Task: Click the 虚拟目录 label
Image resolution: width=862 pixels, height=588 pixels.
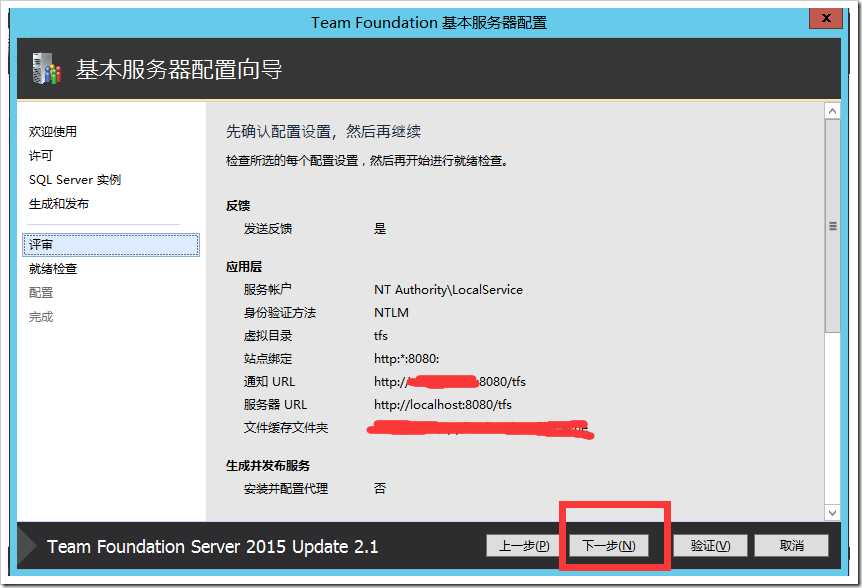Action: (x=268, y=335)
